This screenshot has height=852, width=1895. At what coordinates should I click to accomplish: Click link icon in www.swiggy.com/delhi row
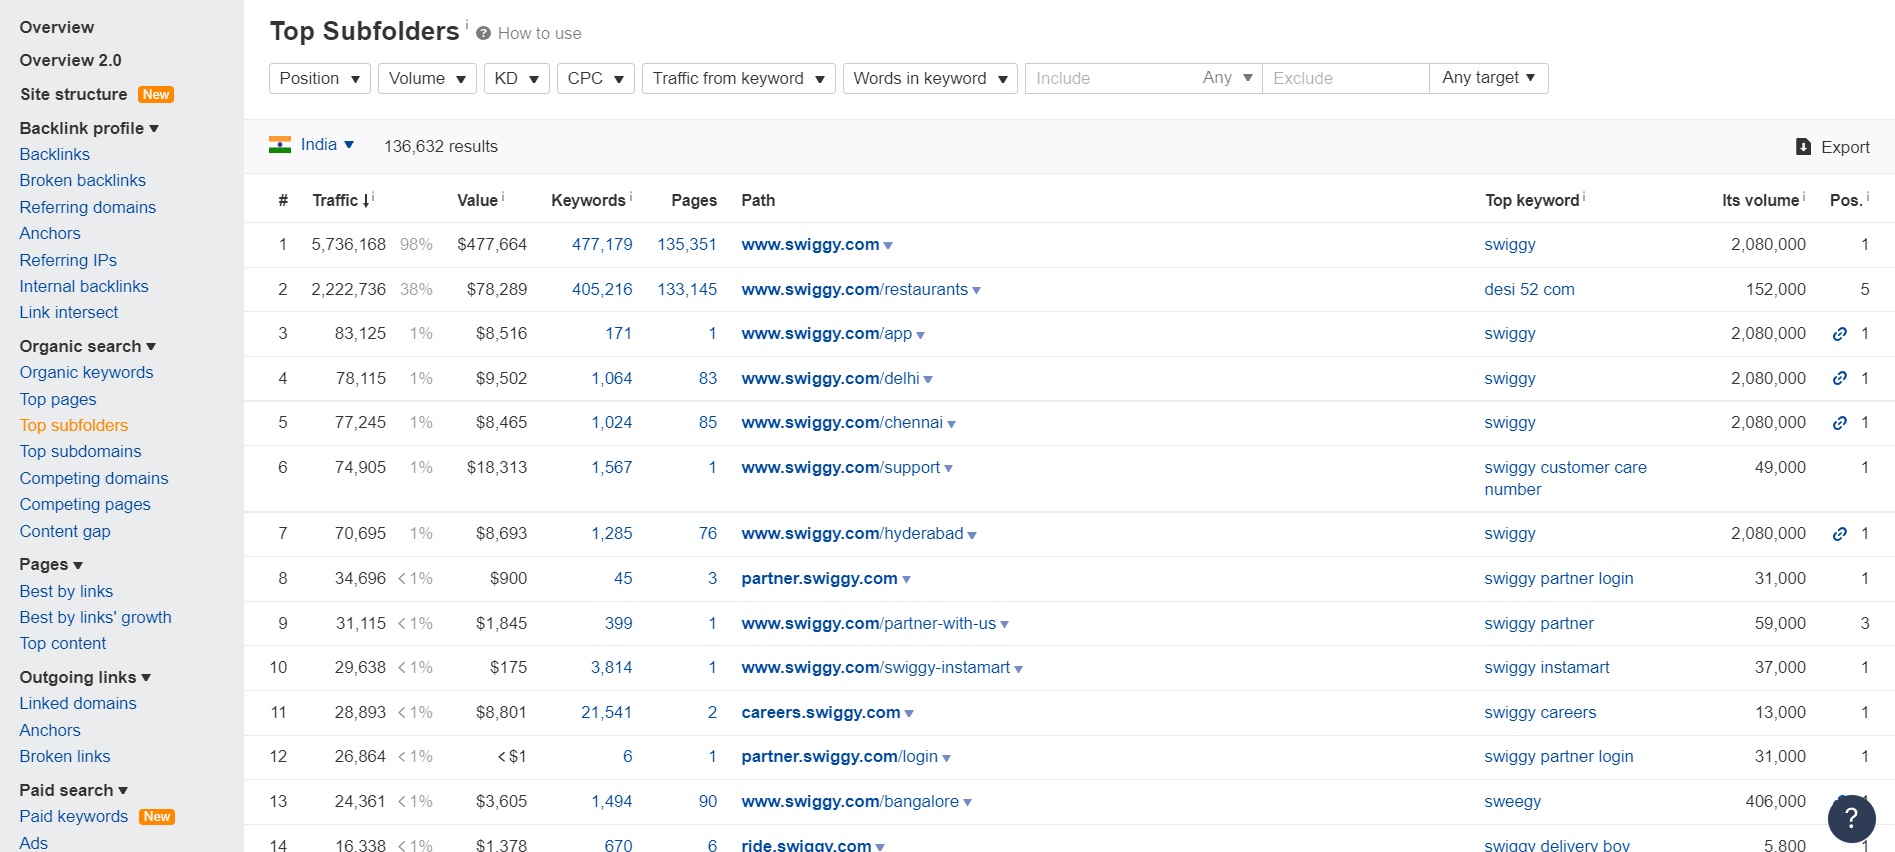coord(1839,378)
